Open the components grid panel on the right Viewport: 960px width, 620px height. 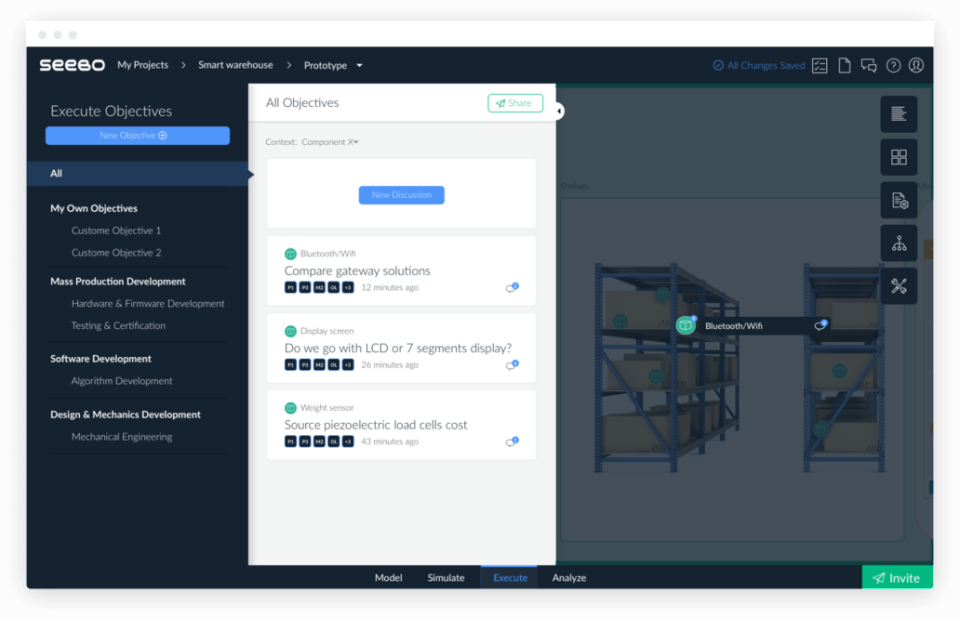pos(898,156)
